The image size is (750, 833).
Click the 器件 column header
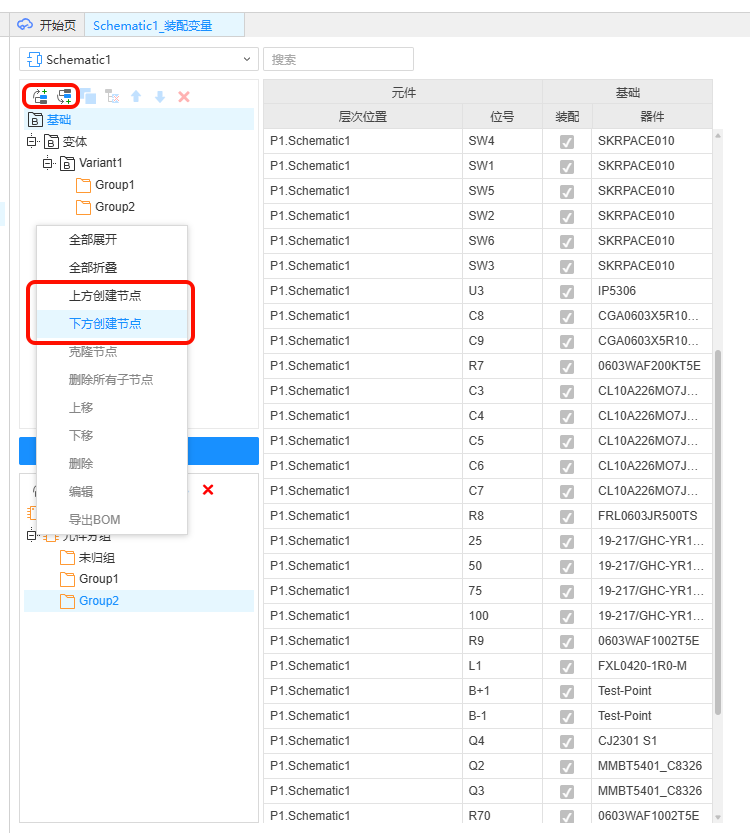pos(652,116)
